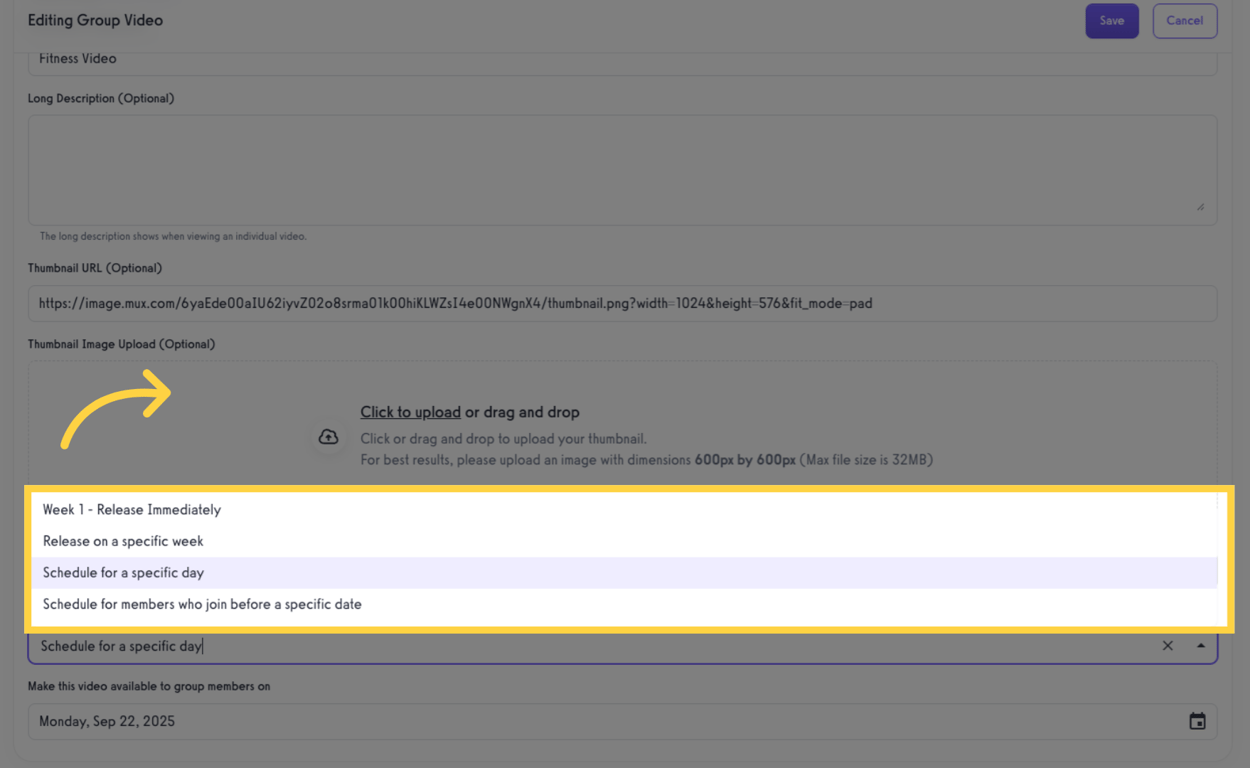
Task: Focus the Long Description text area
Action: coord(622,165)
